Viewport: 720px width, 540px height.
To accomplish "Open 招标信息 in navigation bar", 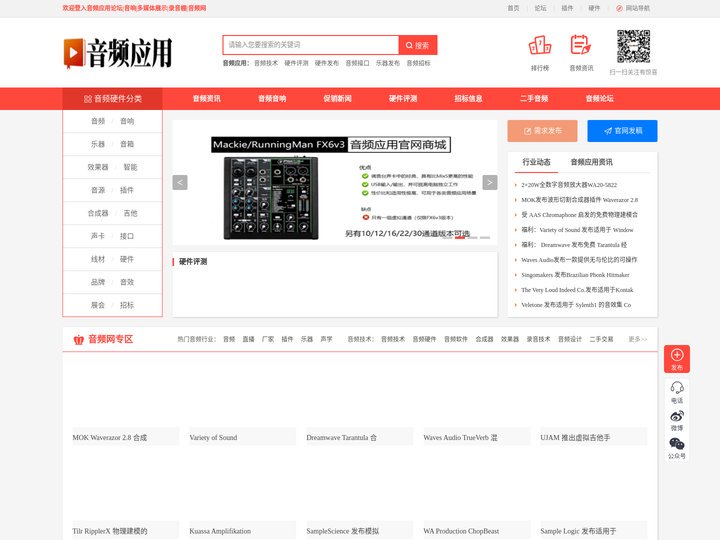I will pos(468,98).
